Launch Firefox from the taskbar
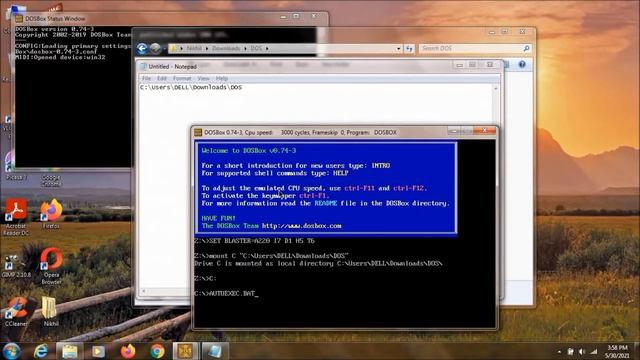The image size is (640, 360). [128, 351]
